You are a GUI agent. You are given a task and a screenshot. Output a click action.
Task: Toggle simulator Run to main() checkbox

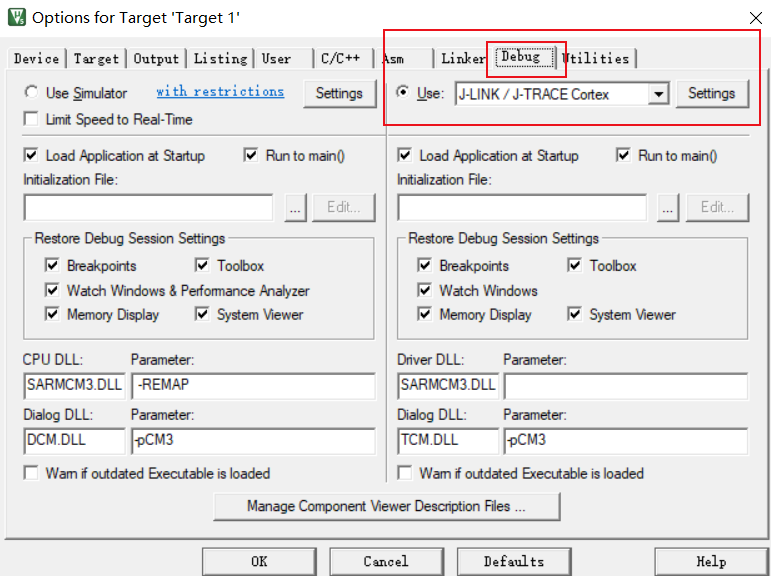tap(251, 155)
